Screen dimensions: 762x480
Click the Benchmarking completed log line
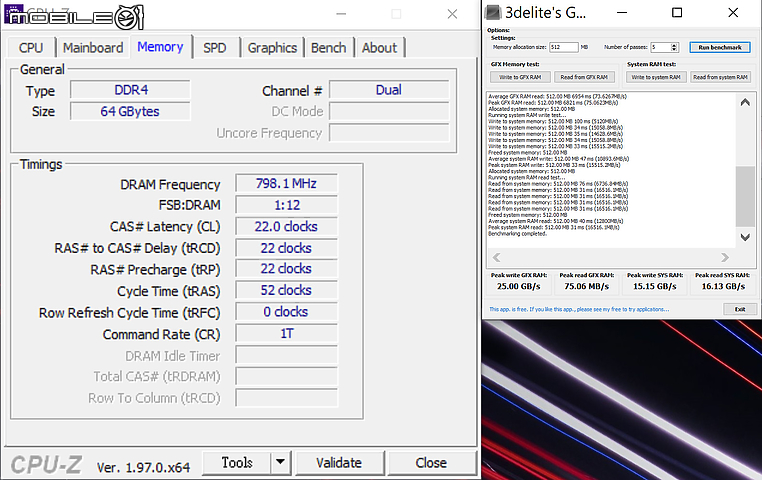pos(518,234)
